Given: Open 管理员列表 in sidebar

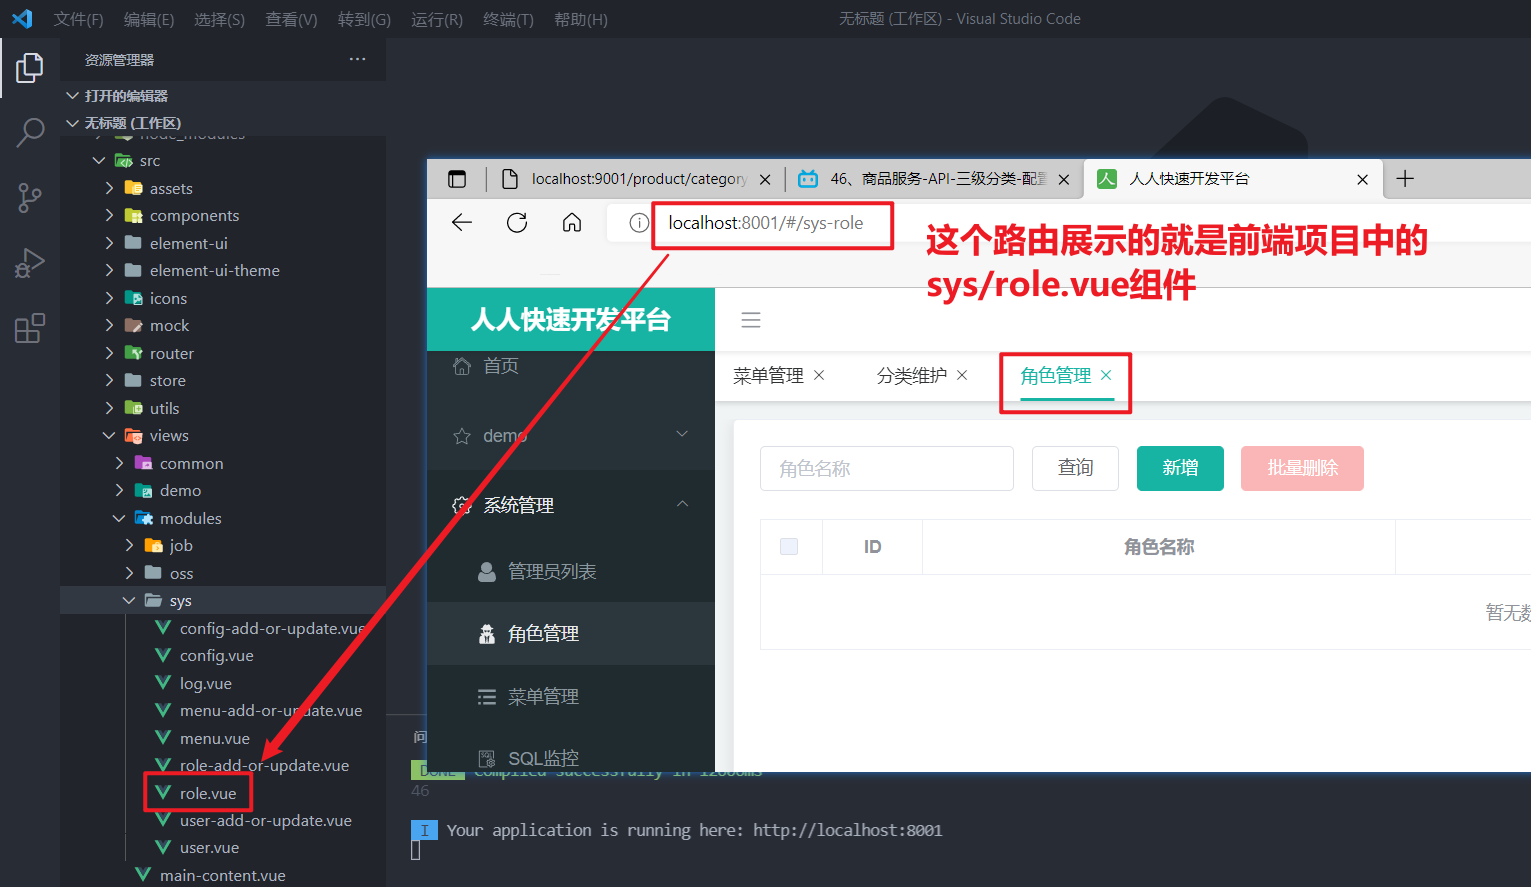Looking at the screenshot, I should tap(571, 571).
